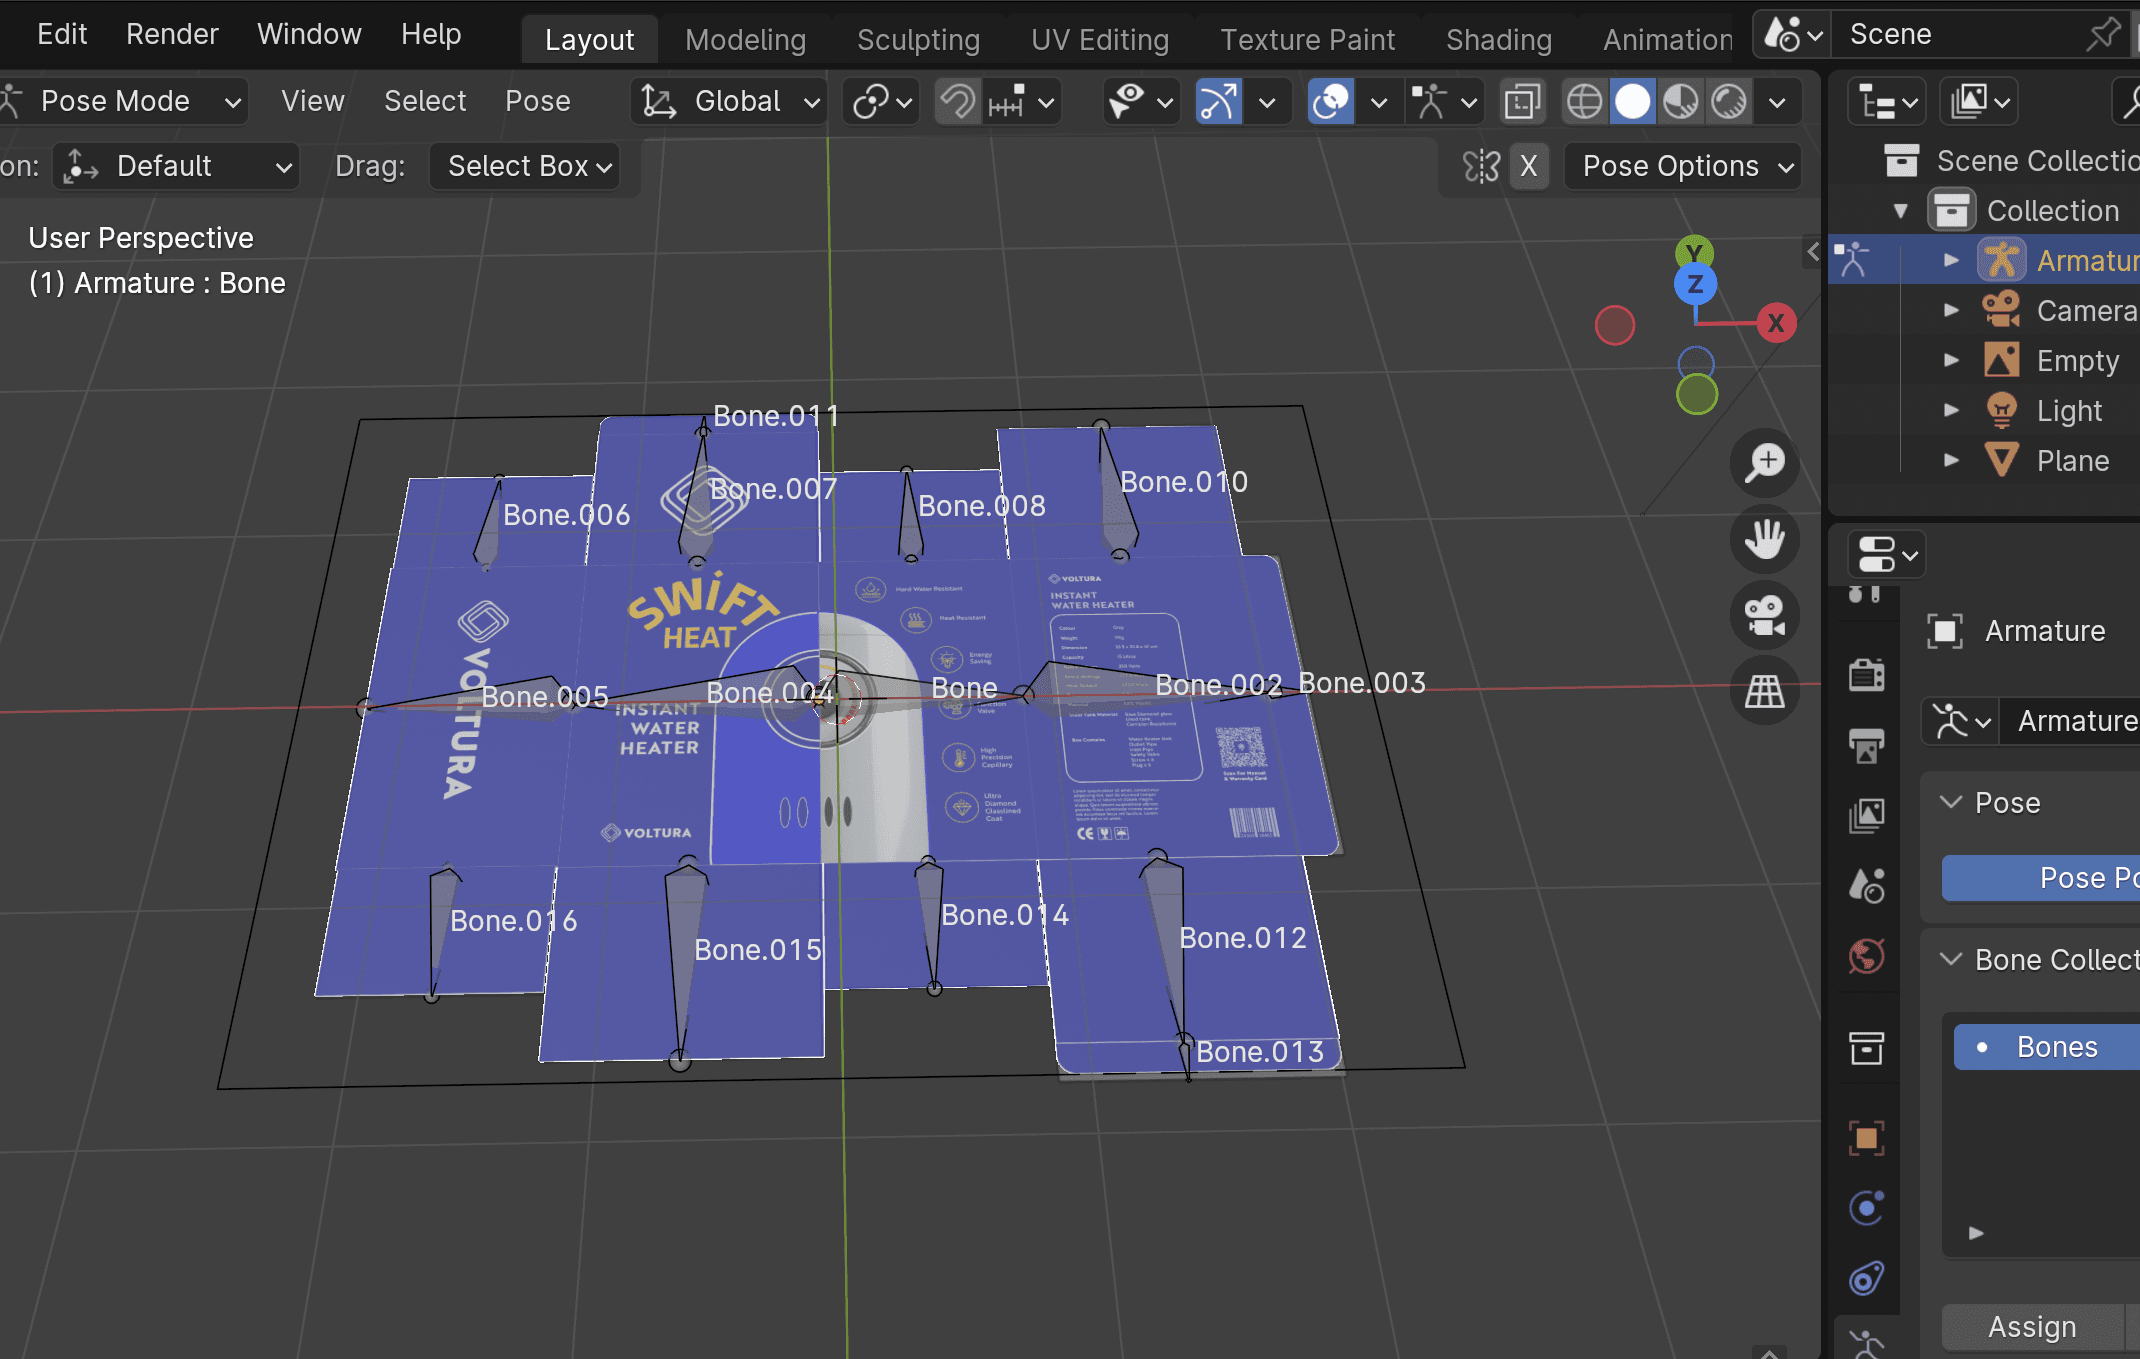Click the pan view hand icon

coord(1765,539)
